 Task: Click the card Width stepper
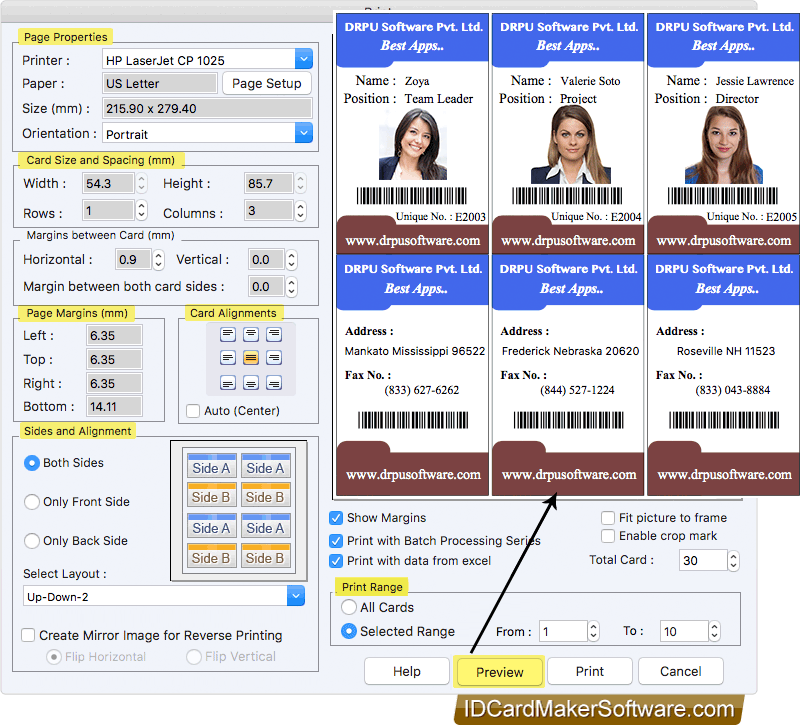142,183
